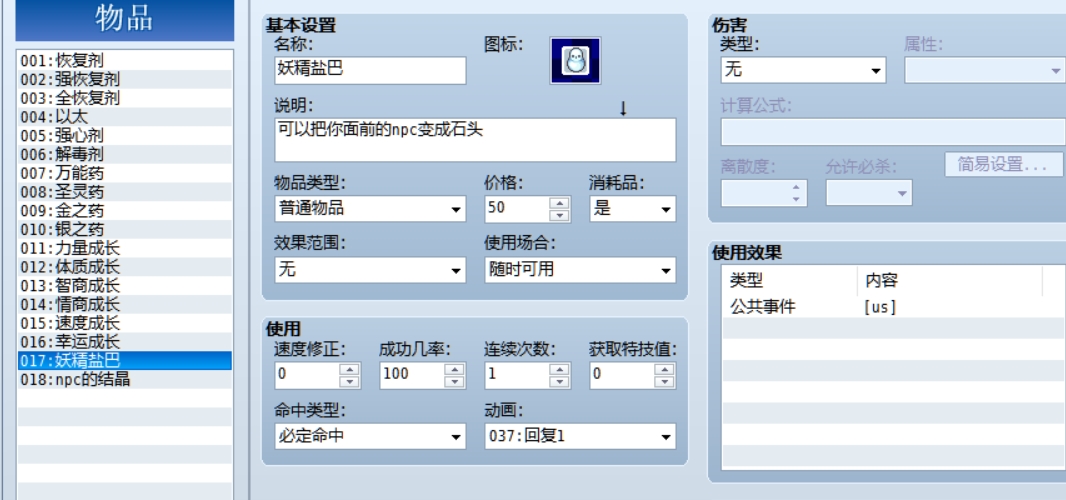Select list item 004:以太

124,117
